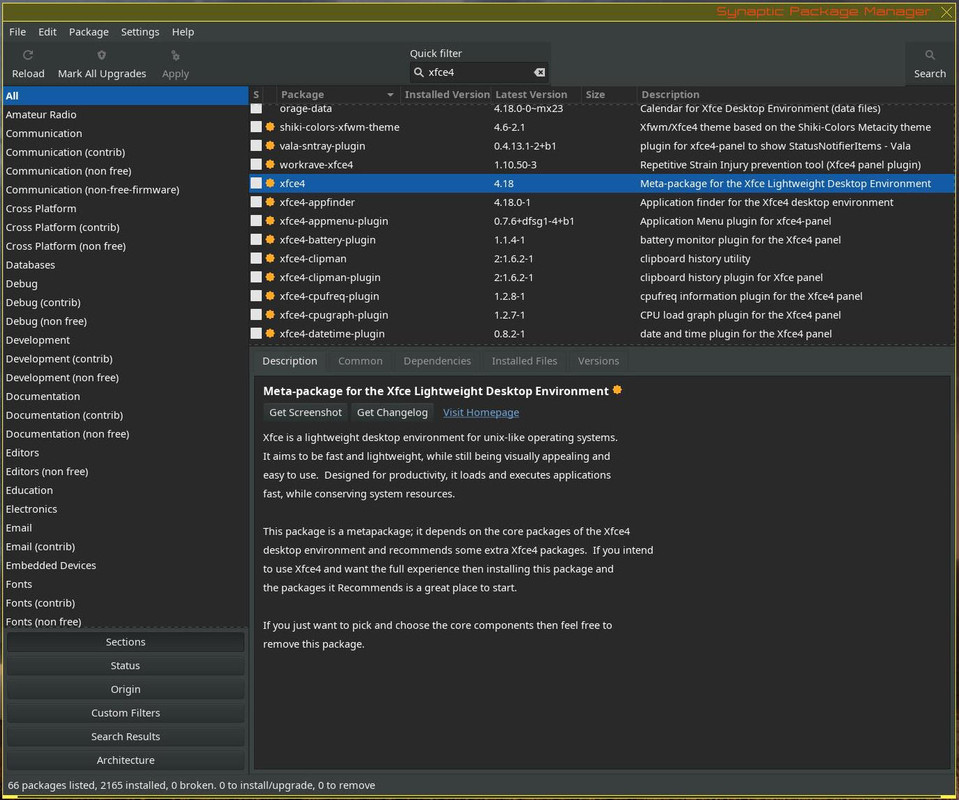Open the Edit menu
This screenshot has height=800, width=959.
click(47, 32)
